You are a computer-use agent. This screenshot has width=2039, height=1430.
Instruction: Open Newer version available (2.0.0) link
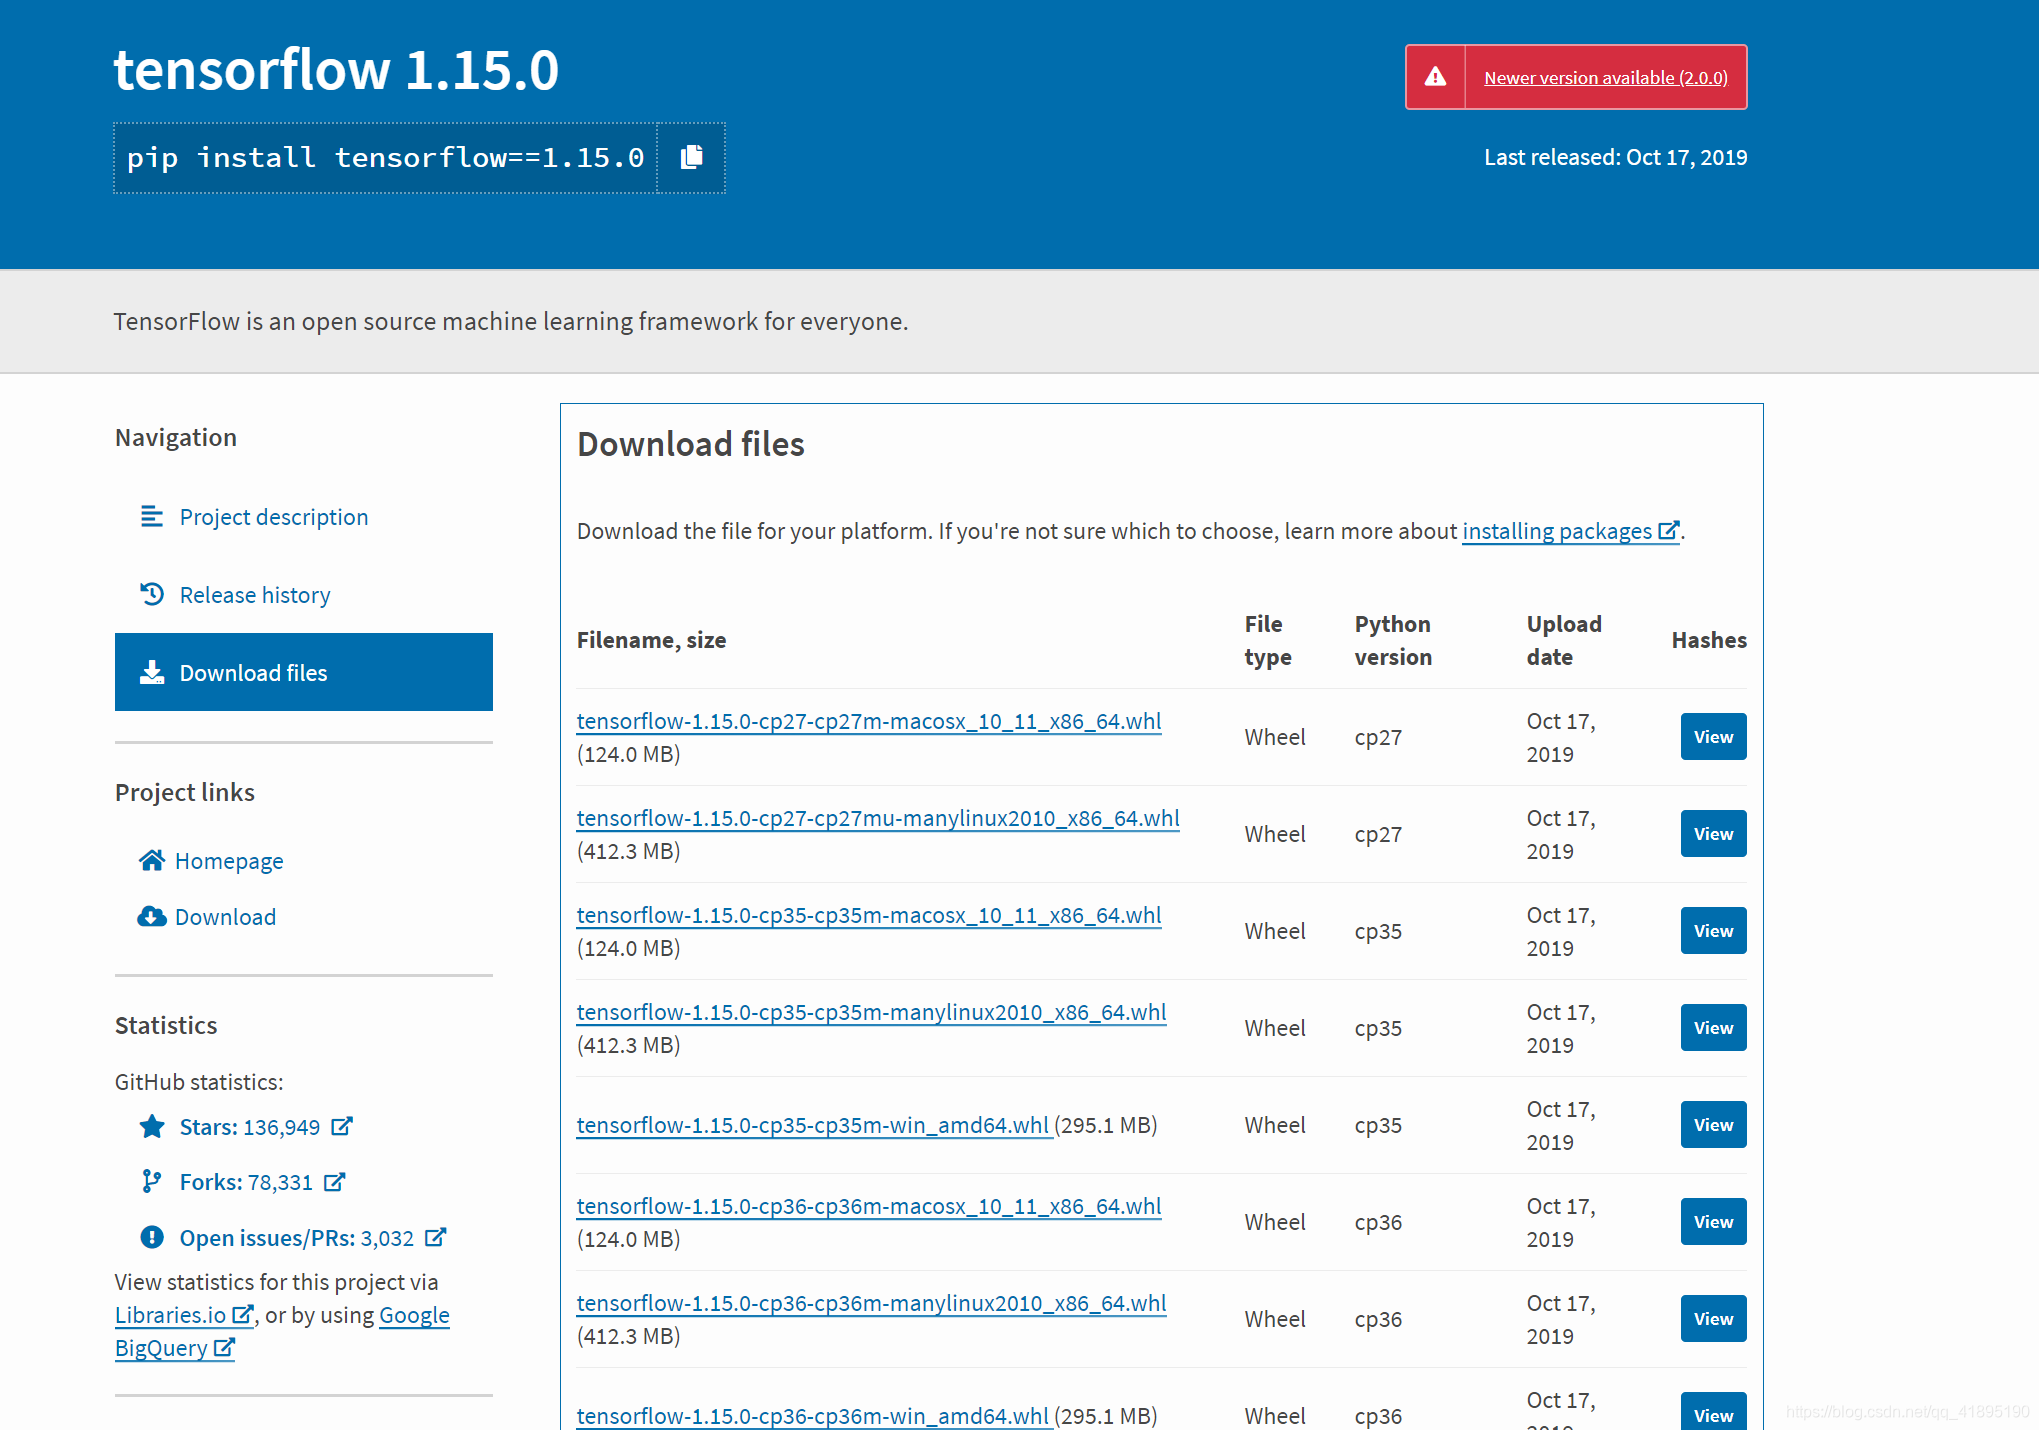click(1605, 77)
